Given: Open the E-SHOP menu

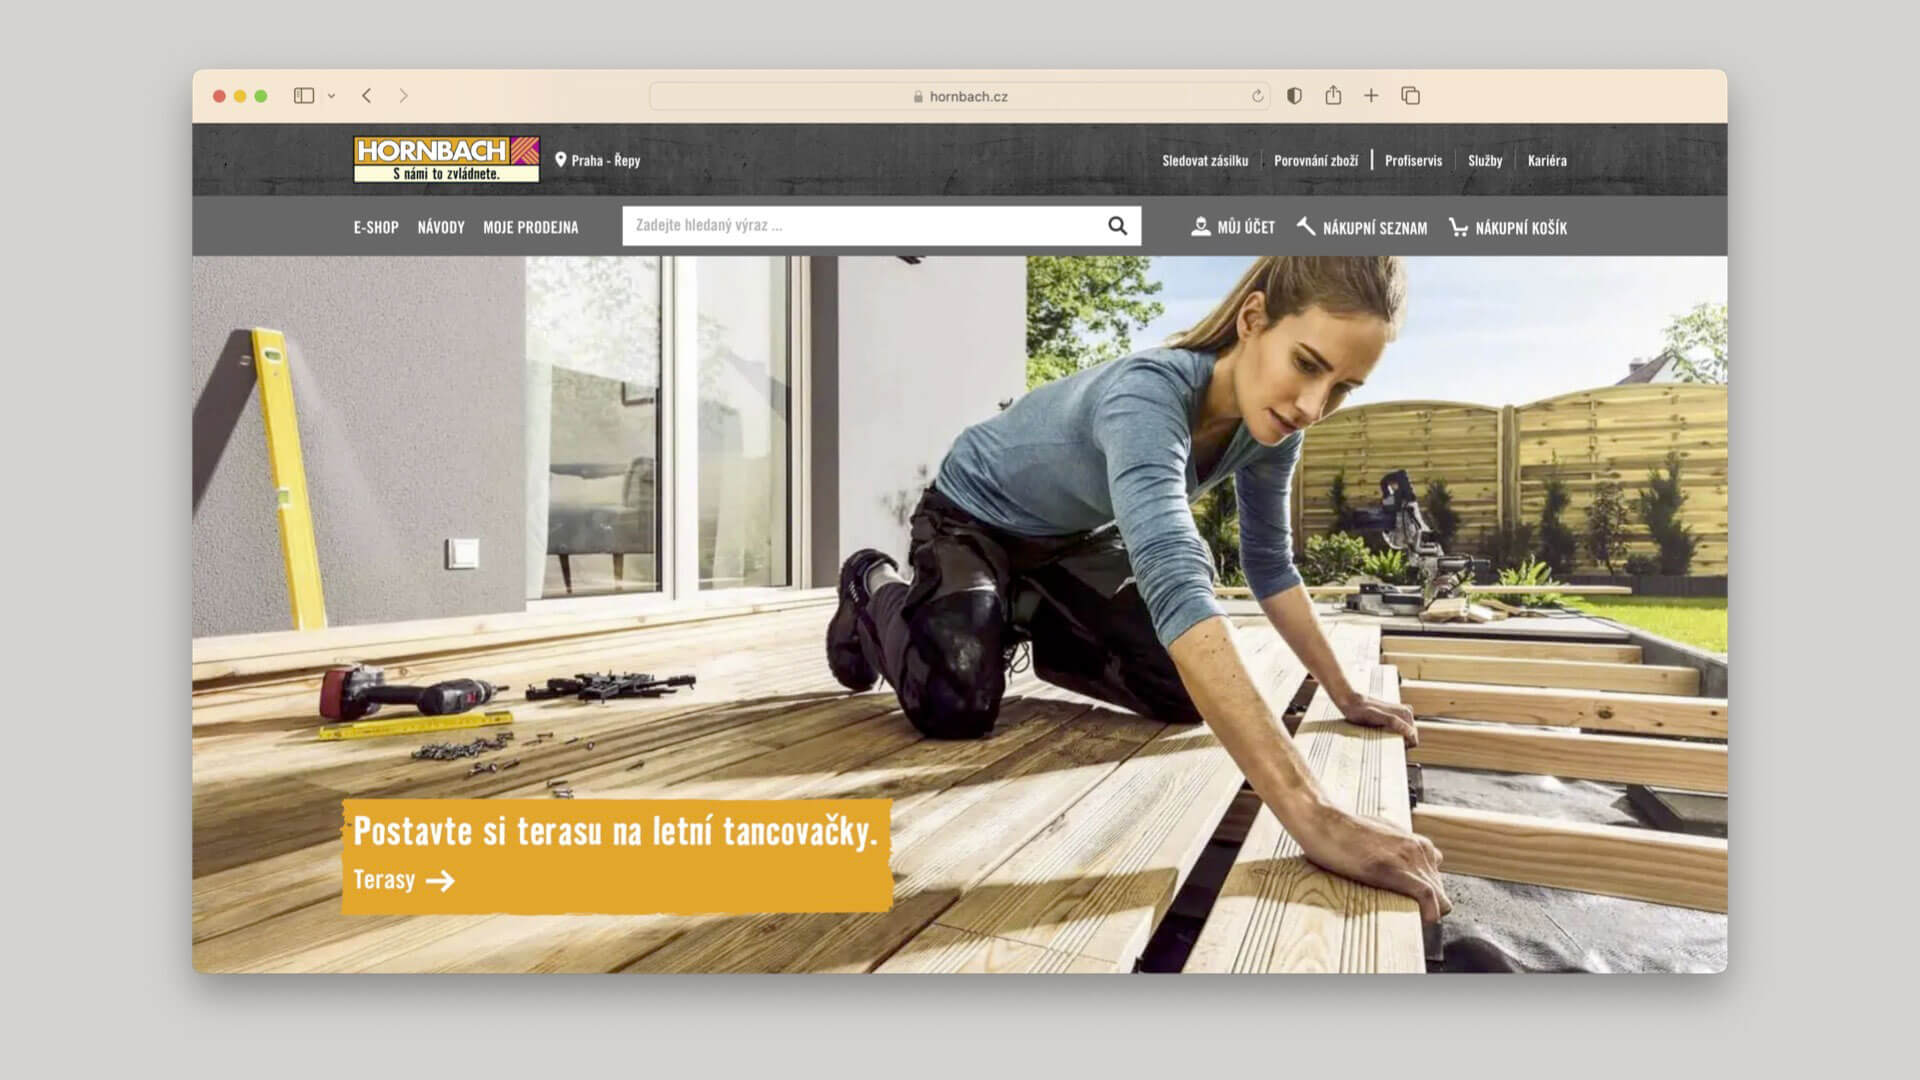Looking at the screenshot, I should pos(376,228).
